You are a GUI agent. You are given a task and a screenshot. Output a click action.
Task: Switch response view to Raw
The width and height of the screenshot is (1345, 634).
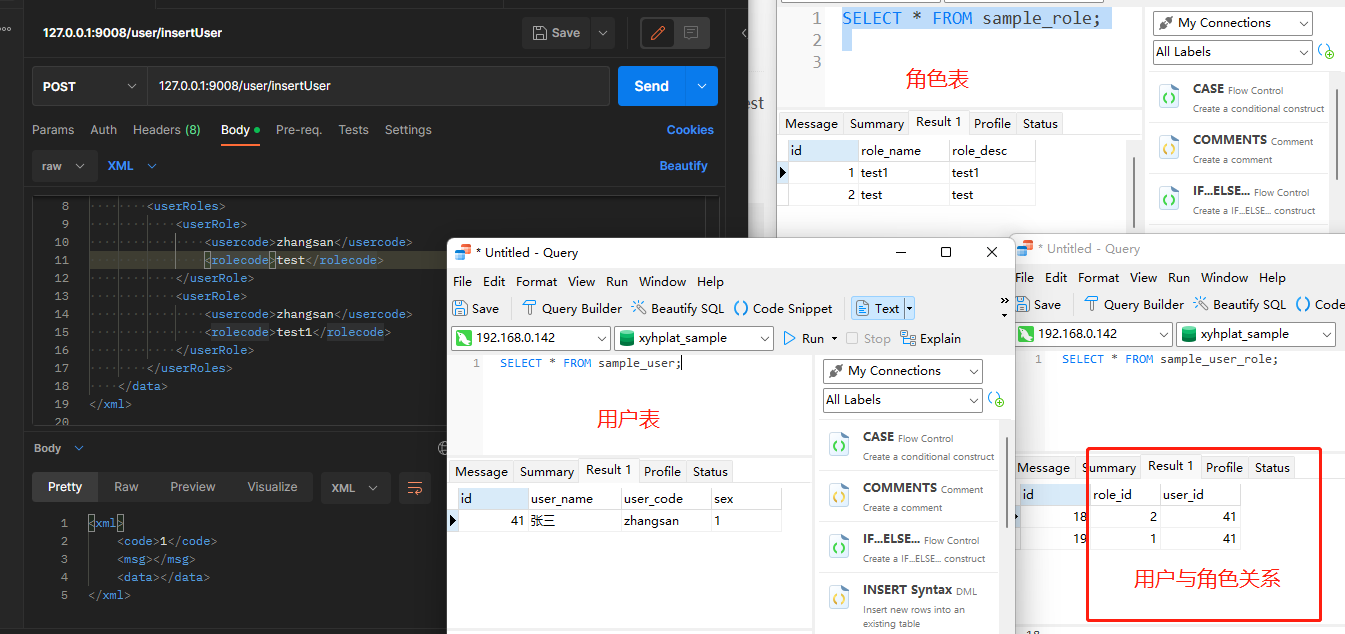click(x=126, y=487)
